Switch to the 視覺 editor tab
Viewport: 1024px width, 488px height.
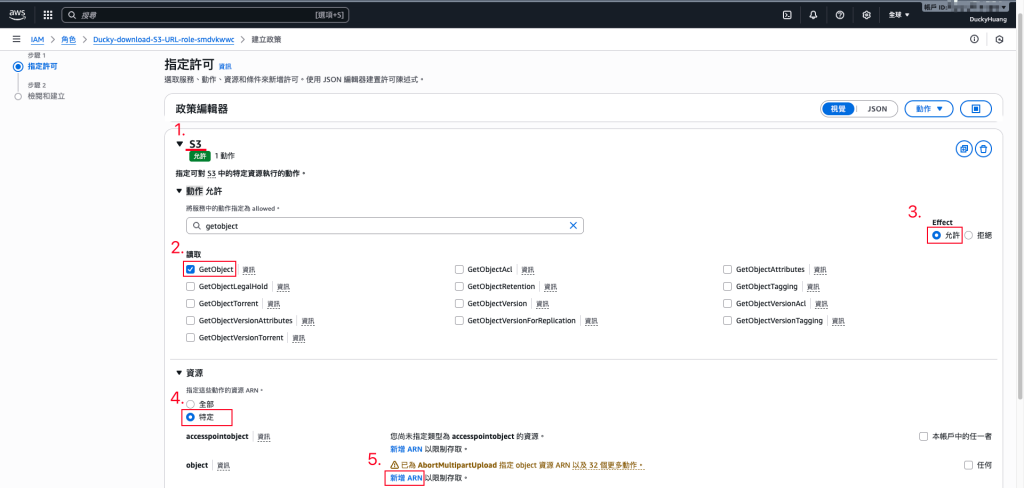pyautogui.click(x=837, y=109)
